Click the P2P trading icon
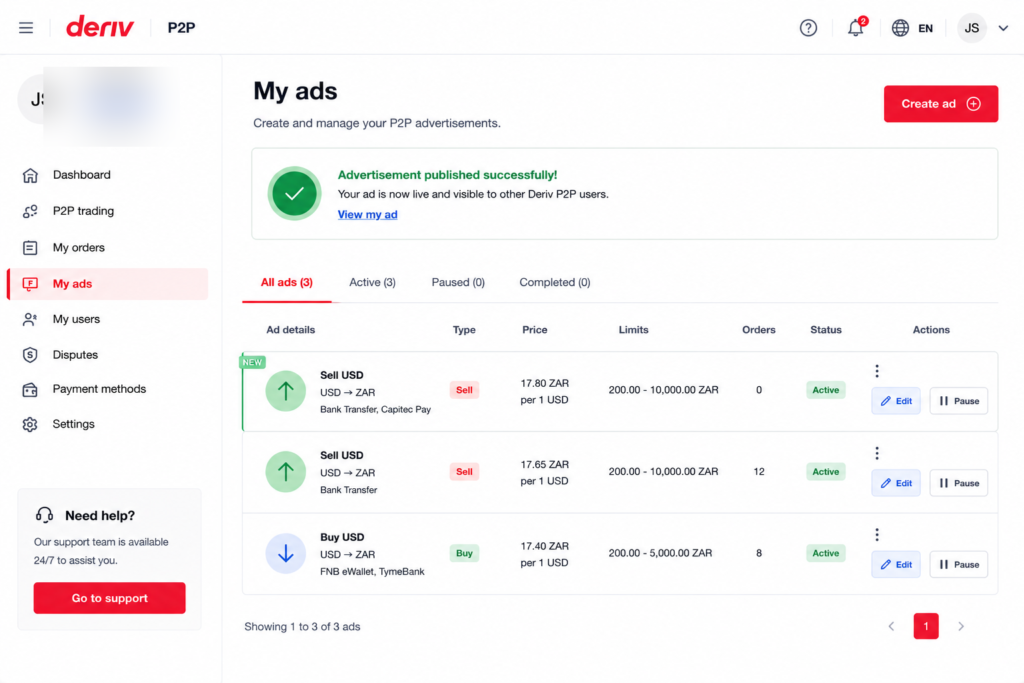The image size is (1024, 683). [x=30, y=211]
